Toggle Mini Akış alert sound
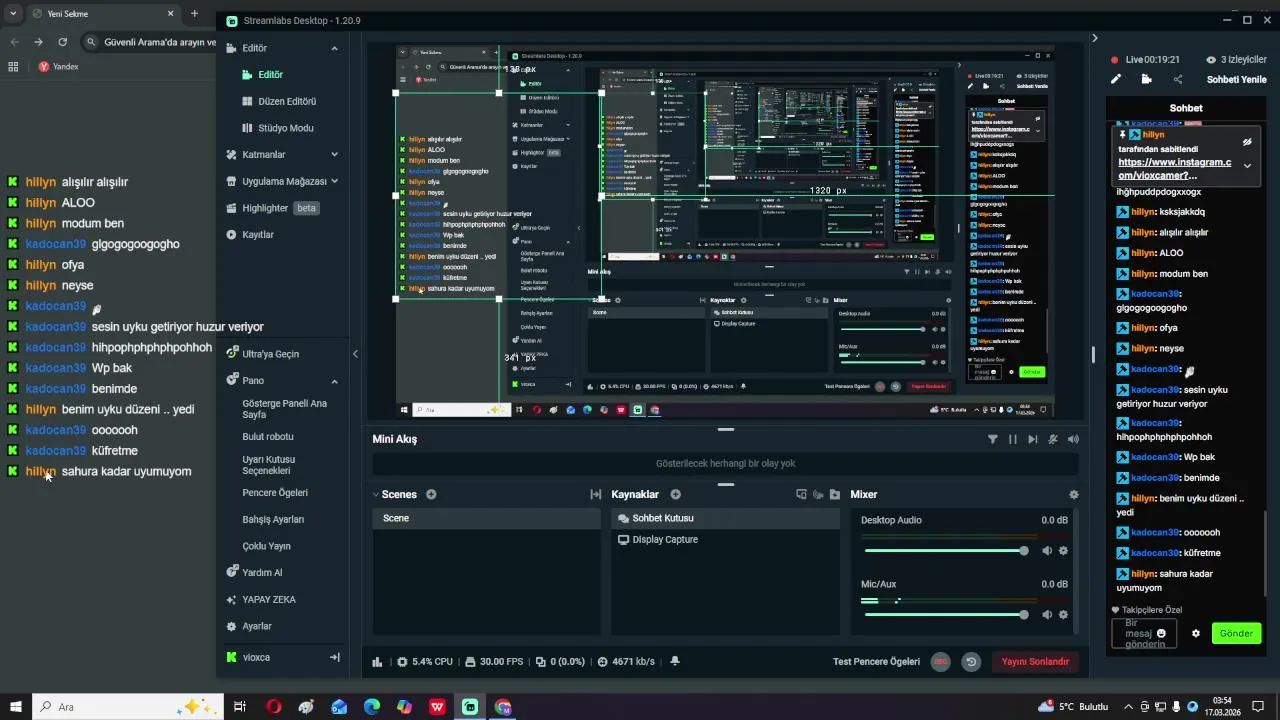1280x720 pixels. (x=1073, y=439)
